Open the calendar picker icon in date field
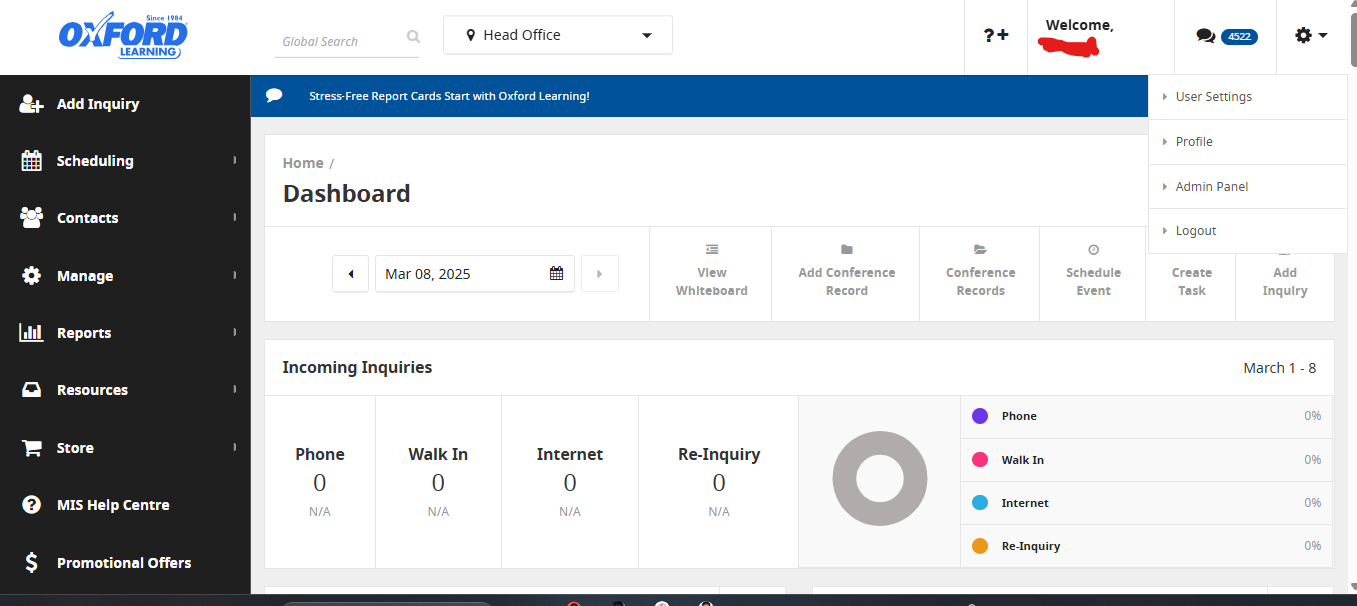 [x=557, y=273]
